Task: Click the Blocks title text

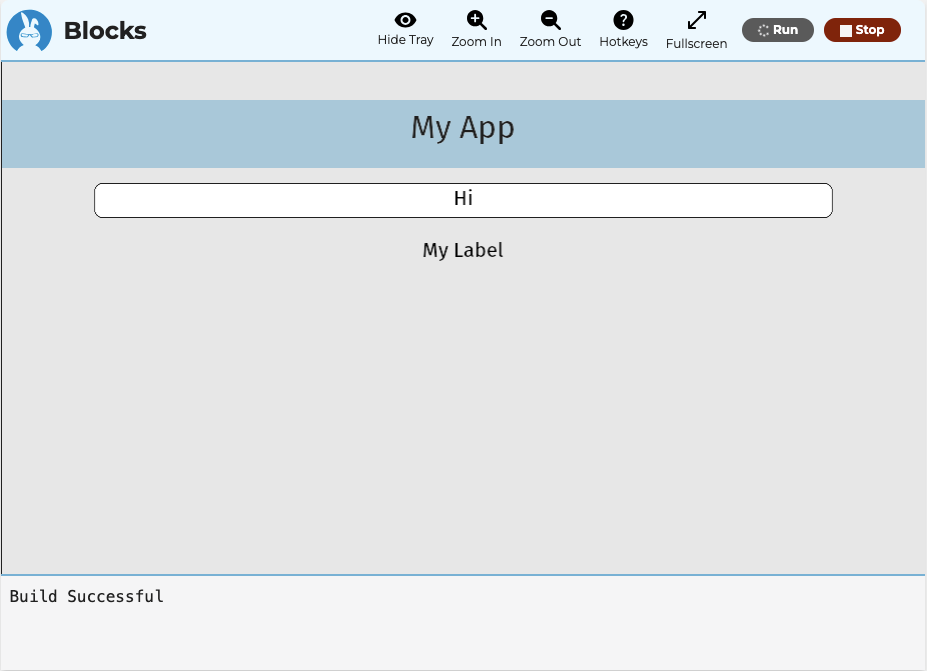Action: [105, 31]
